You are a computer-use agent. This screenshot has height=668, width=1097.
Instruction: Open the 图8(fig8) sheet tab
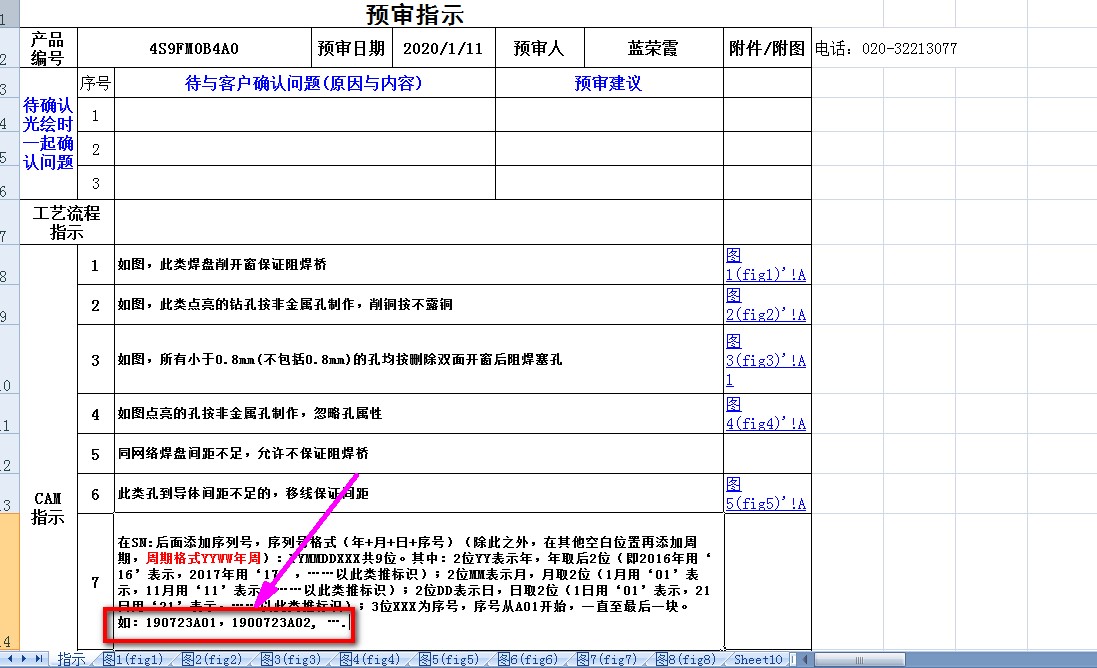pyautogui.click(x=687, y=660)
